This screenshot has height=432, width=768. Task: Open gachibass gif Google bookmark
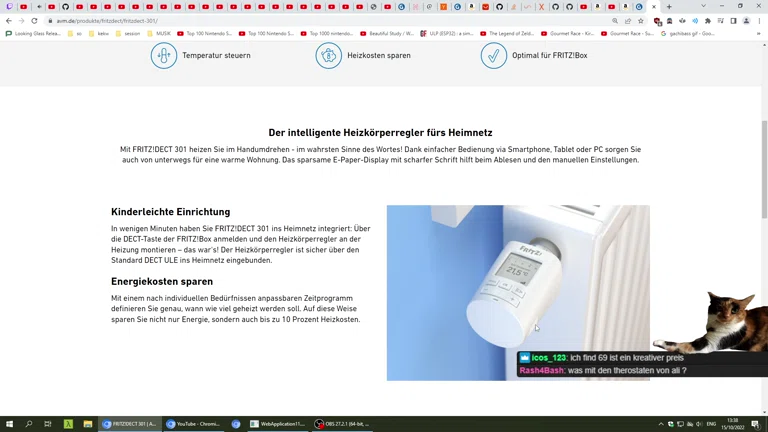tap(688, 34)
